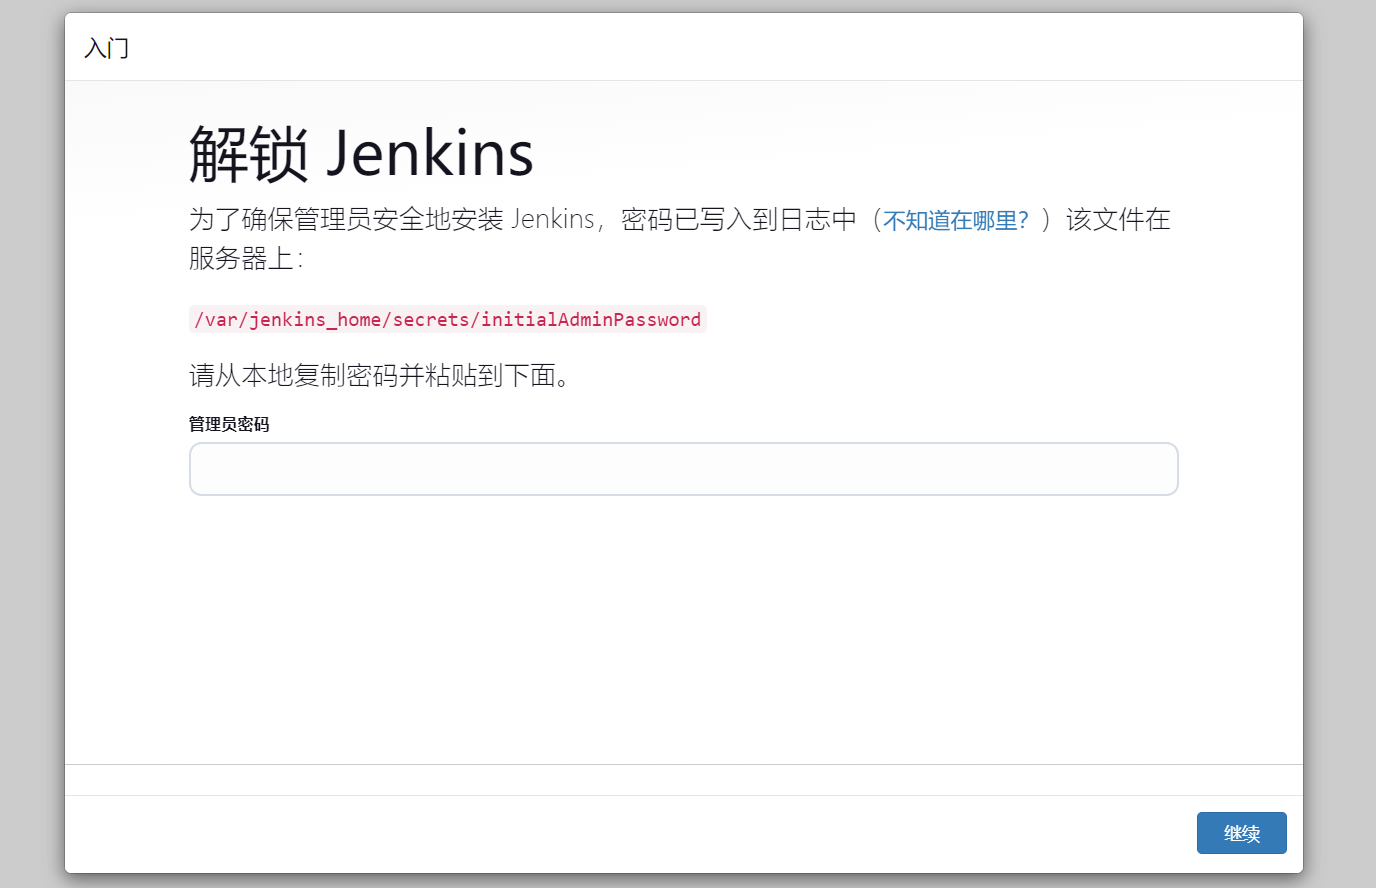Open the 不知道在哪里? link

[955, 220]
